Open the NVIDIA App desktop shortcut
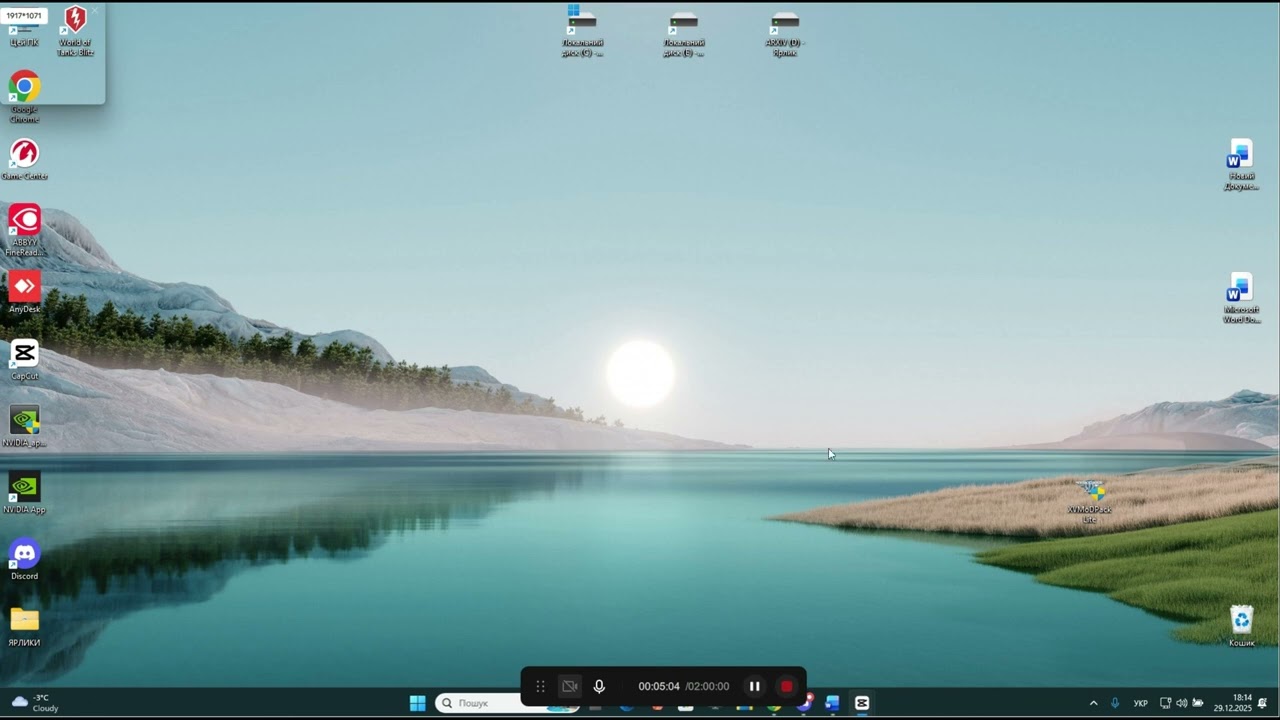Screen dimensions: 1280x720 (x=24, y=493)
